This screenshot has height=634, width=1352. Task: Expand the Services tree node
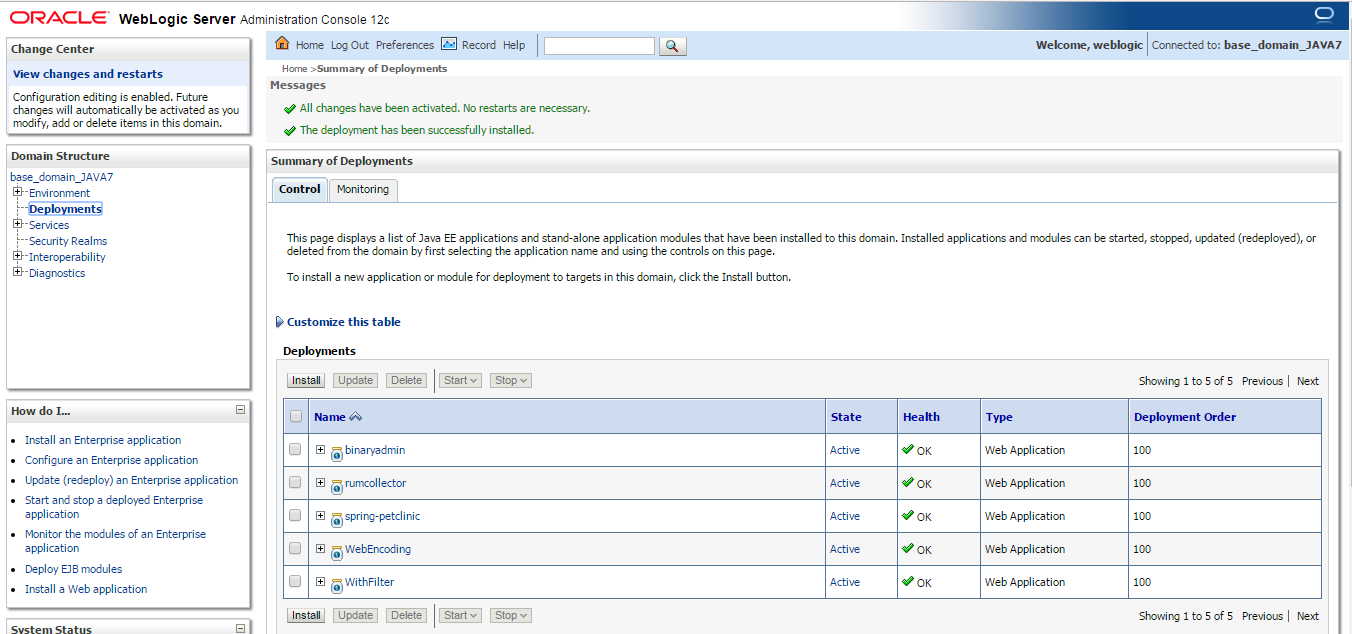pos(18,224)
